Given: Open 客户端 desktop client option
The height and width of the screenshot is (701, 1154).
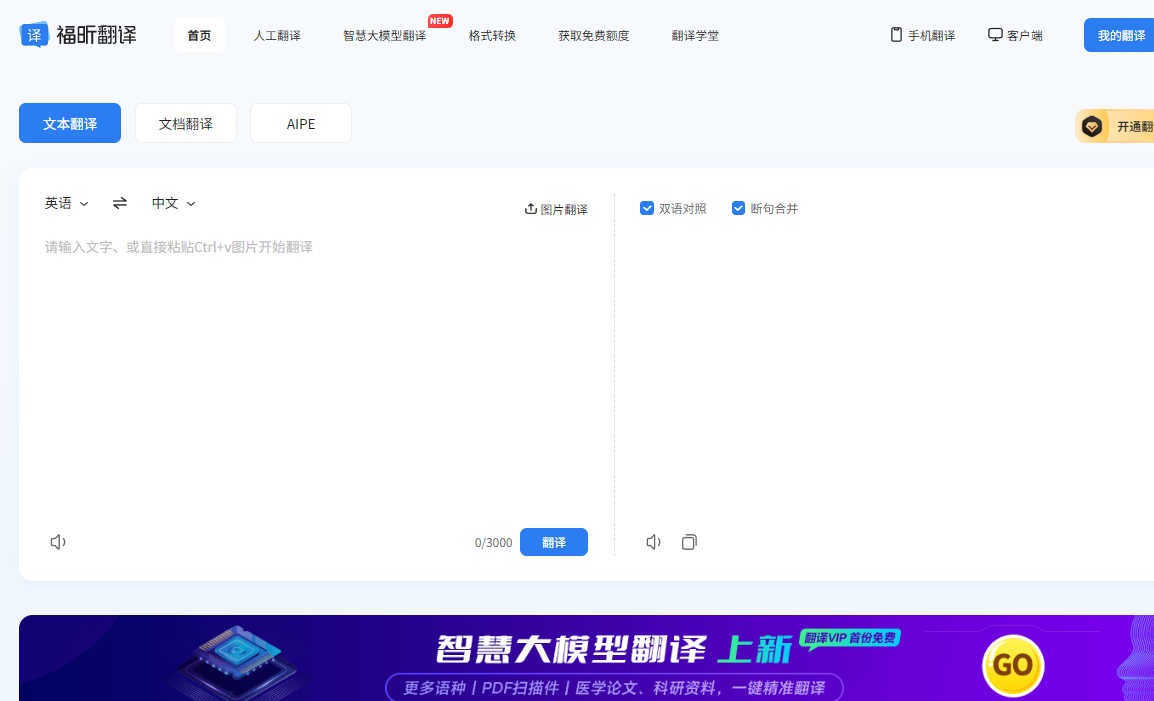Looking at the screenshot, I should click(x=1015, y=34).
